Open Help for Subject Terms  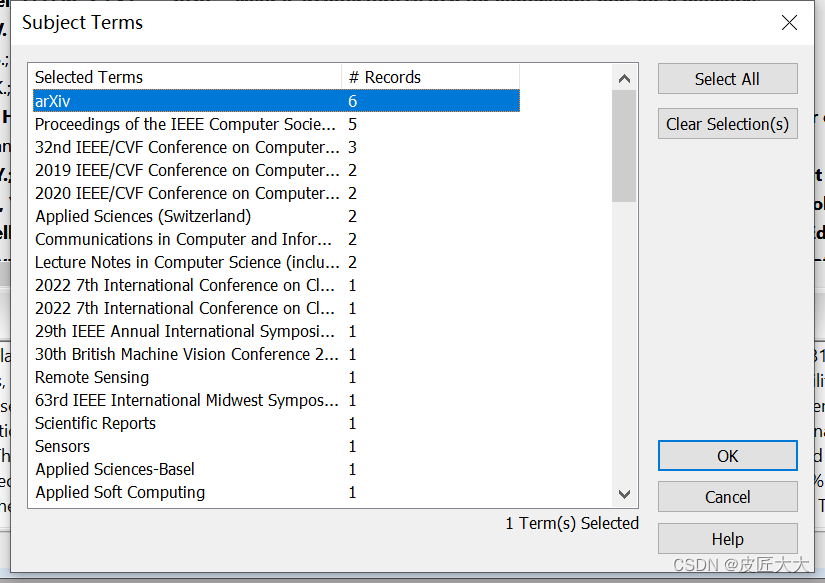727,538
